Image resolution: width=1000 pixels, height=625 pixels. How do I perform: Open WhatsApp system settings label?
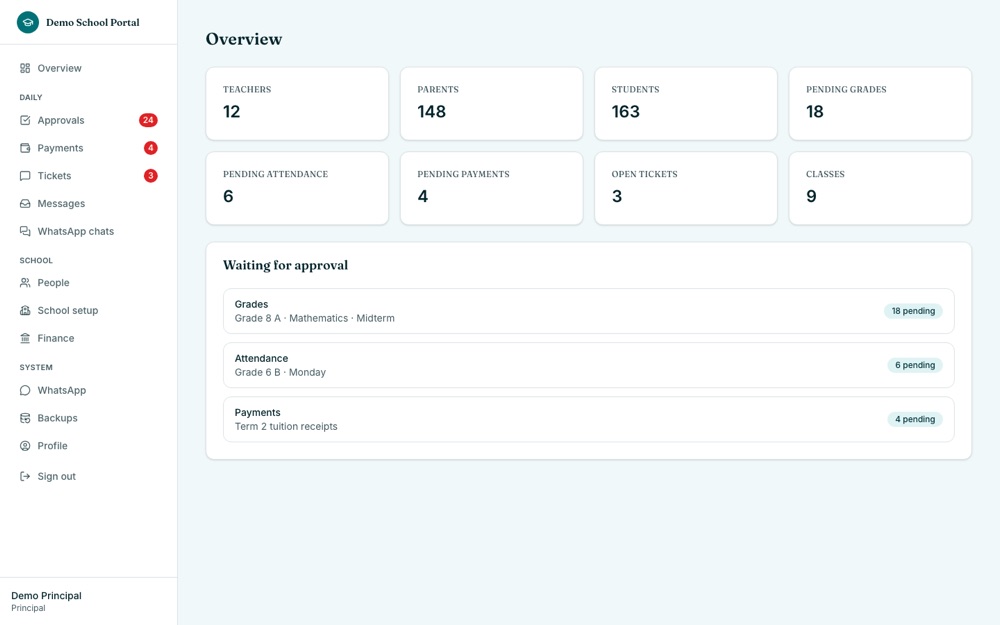(x=62, y=390)
